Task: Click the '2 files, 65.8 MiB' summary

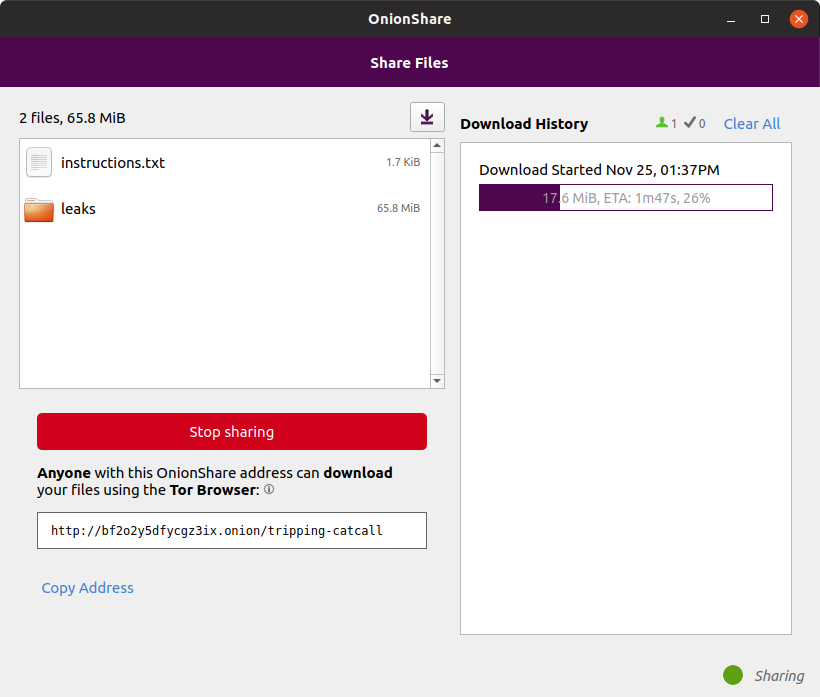Action: [72, 118]
